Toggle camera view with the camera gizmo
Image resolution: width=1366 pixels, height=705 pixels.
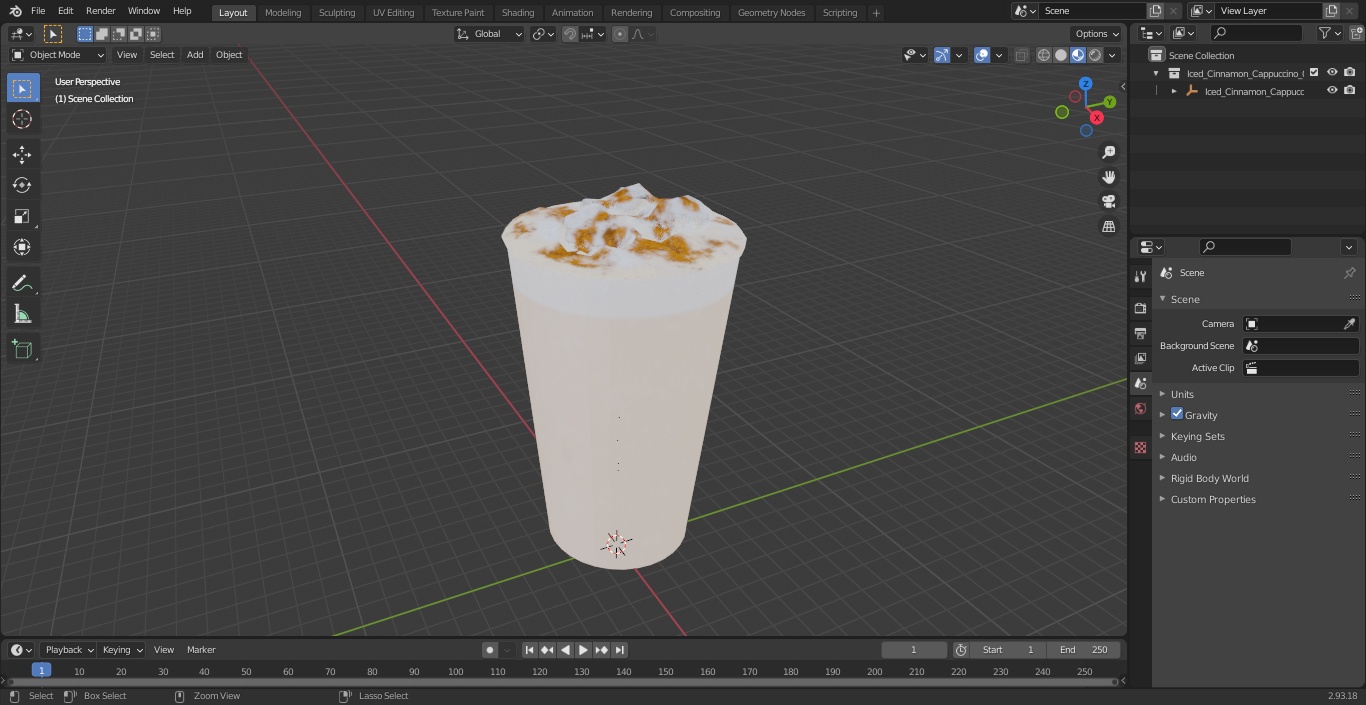pyautogui.click(x=1108, y=202)
